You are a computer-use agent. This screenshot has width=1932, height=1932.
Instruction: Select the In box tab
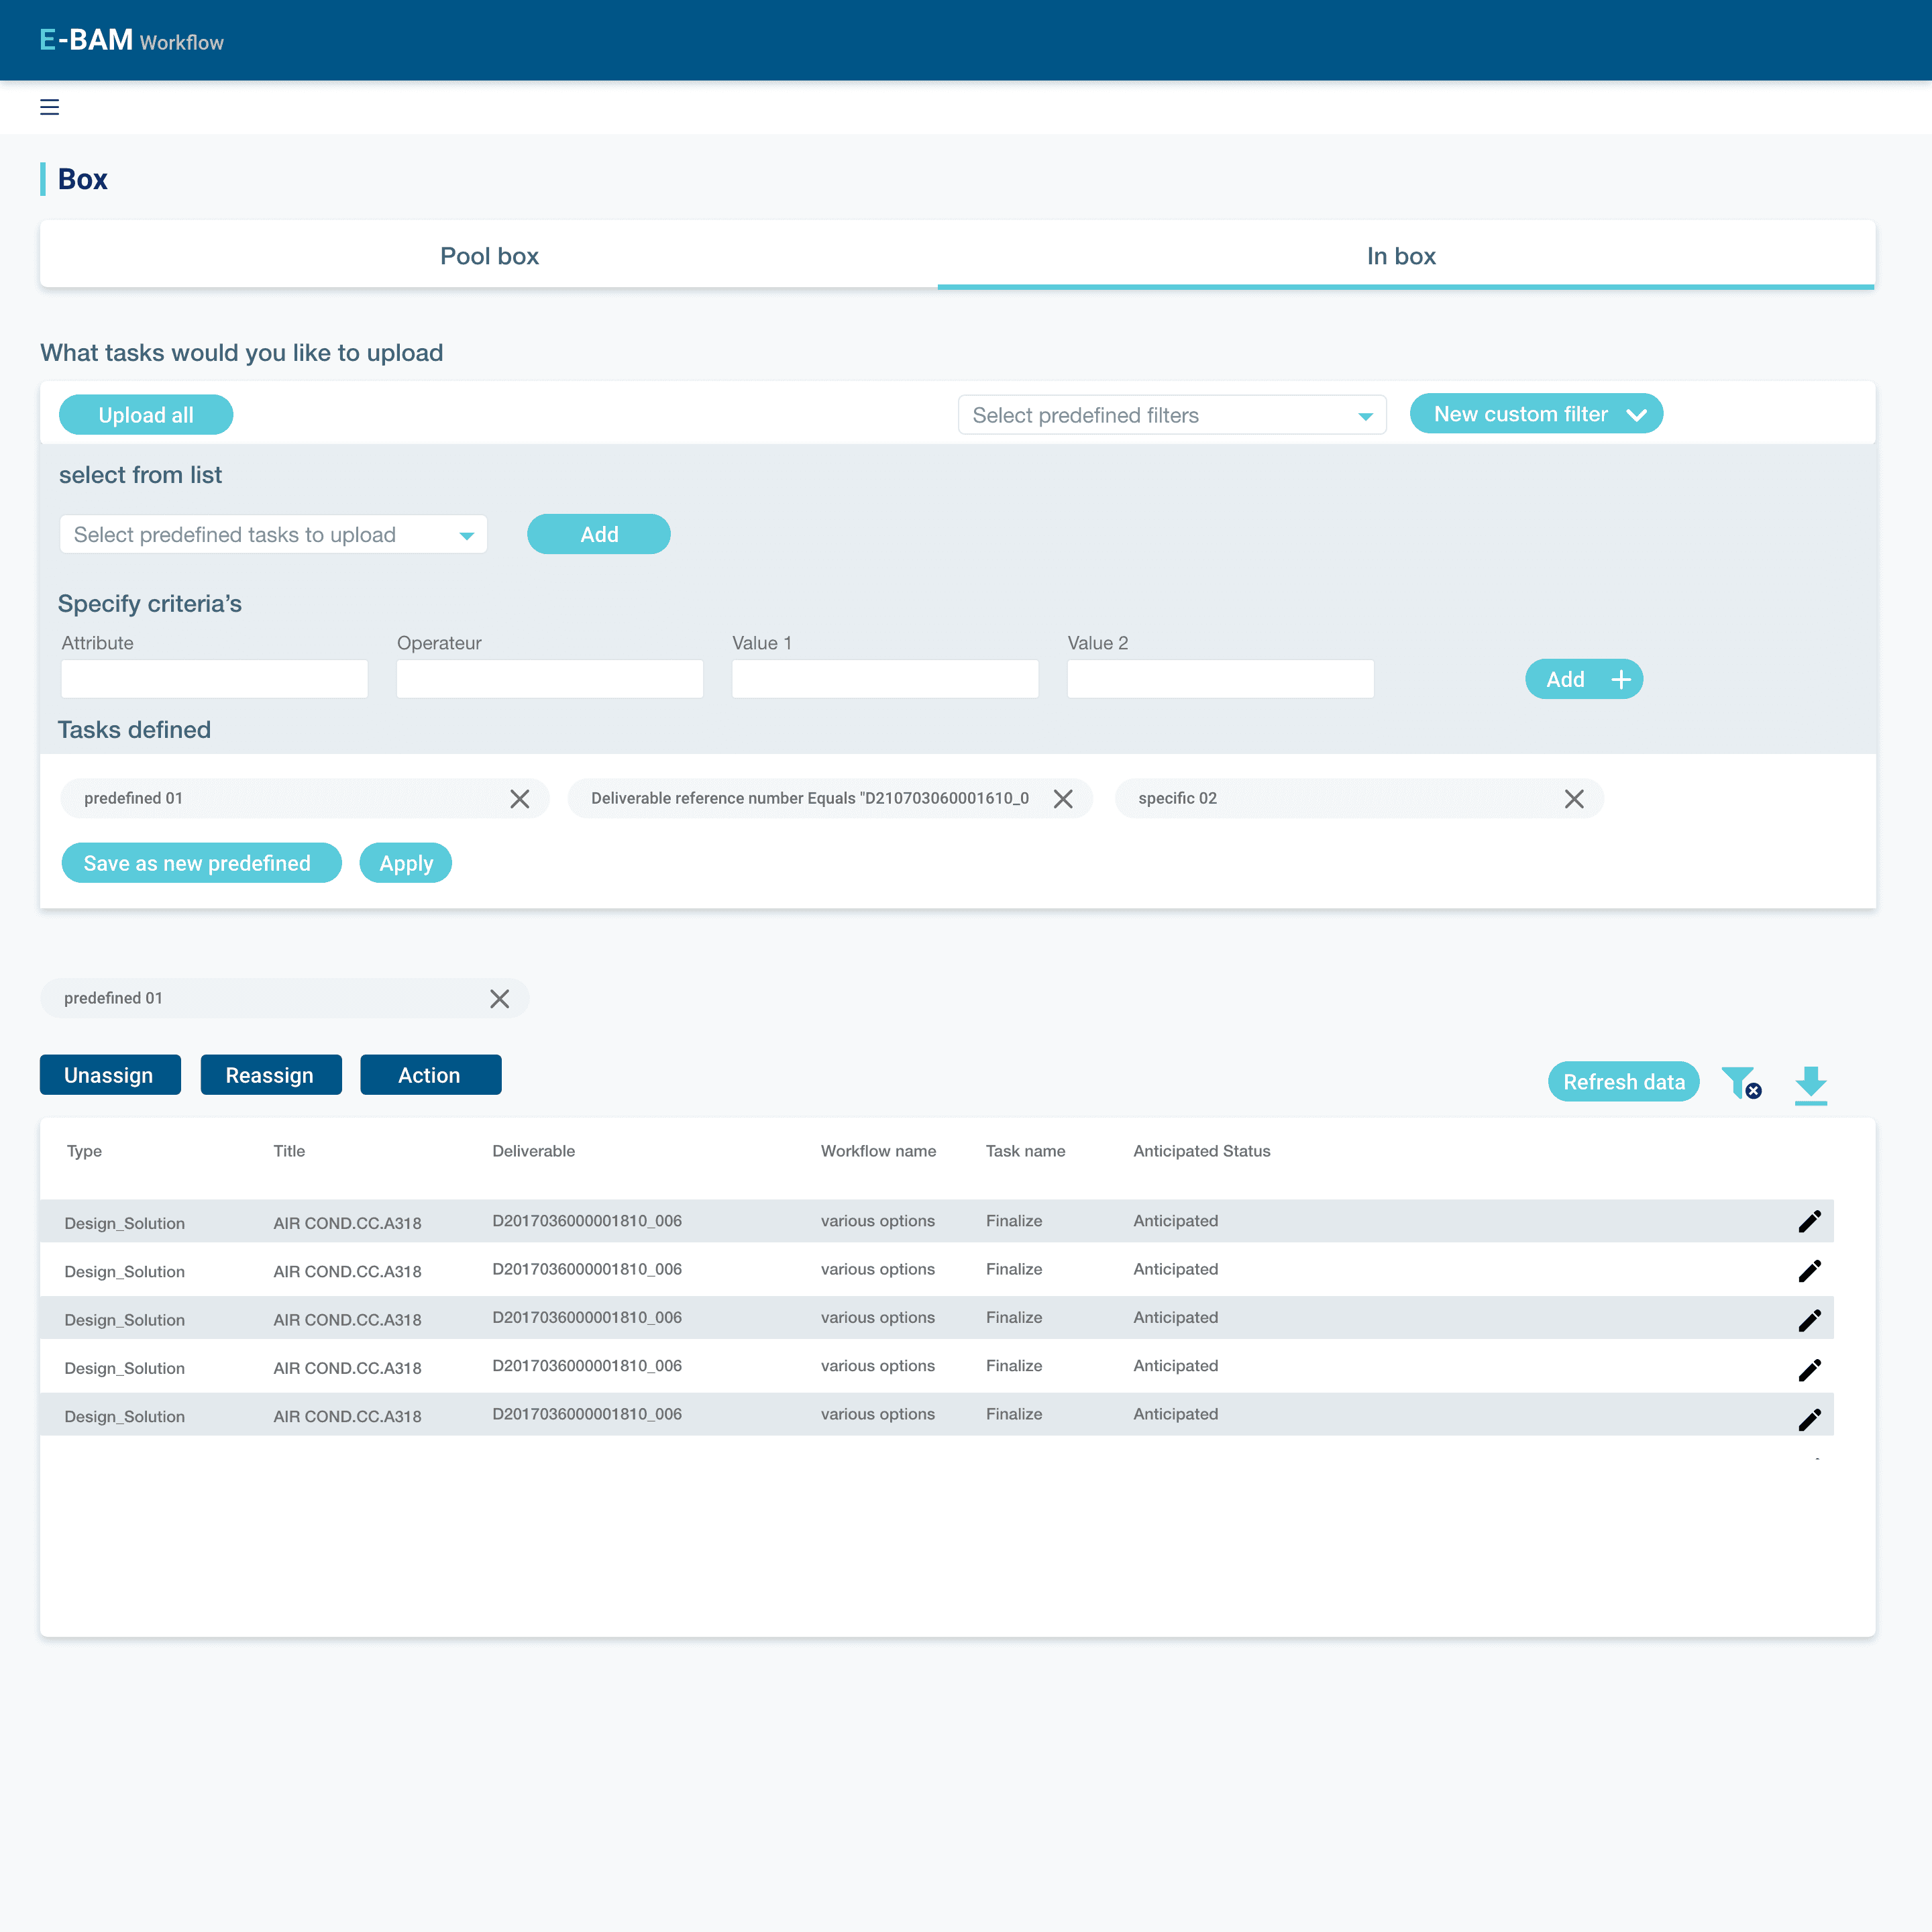pos(1400,256)
